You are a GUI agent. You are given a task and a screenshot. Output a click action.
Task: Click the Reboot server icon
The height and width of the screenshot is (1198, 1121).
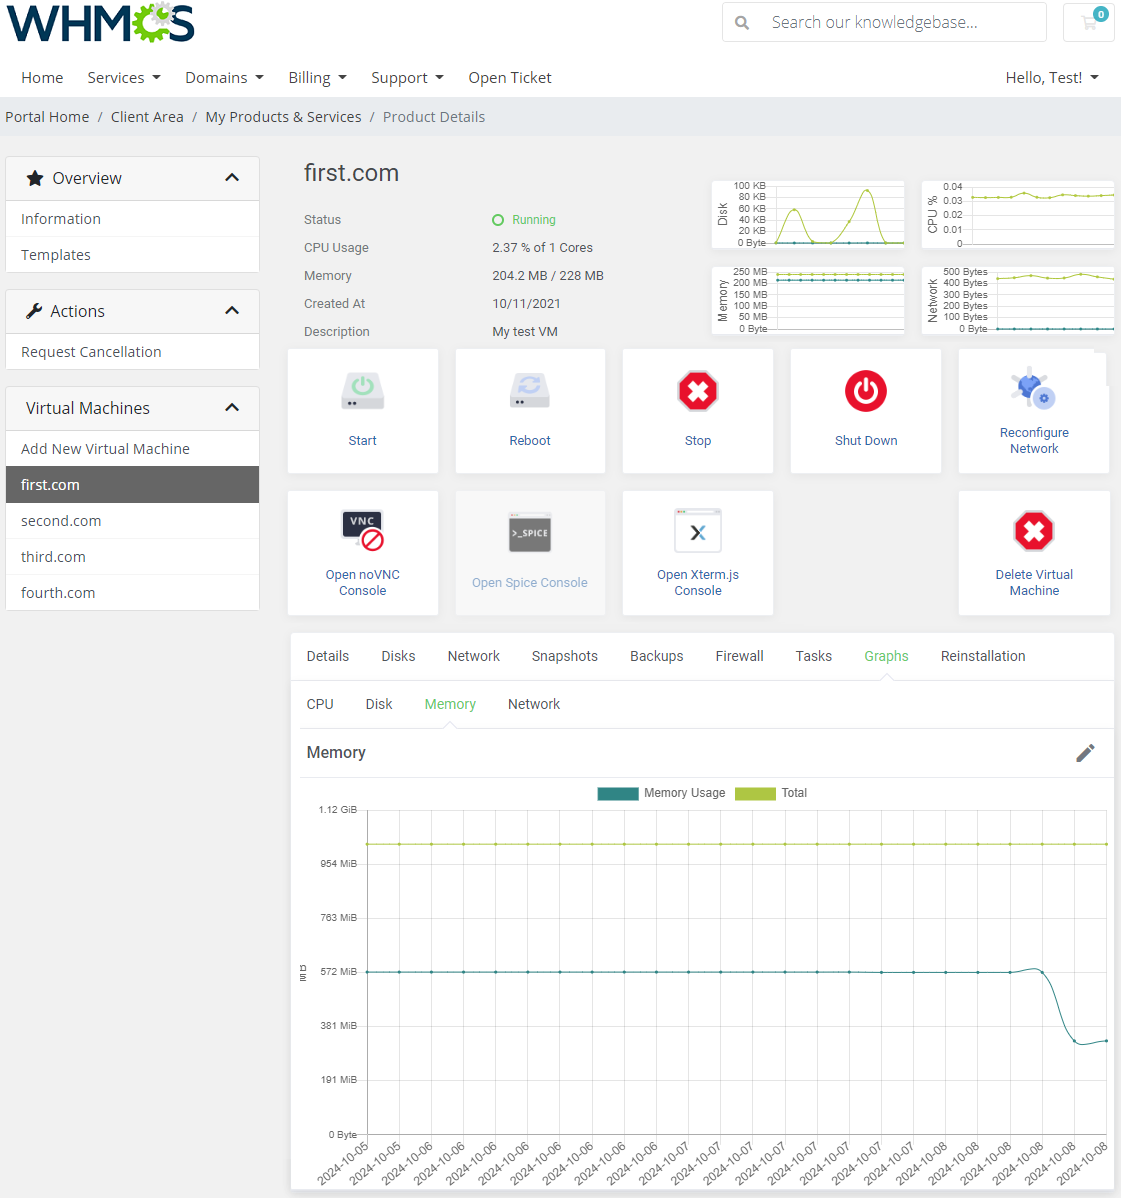point(530,390)
